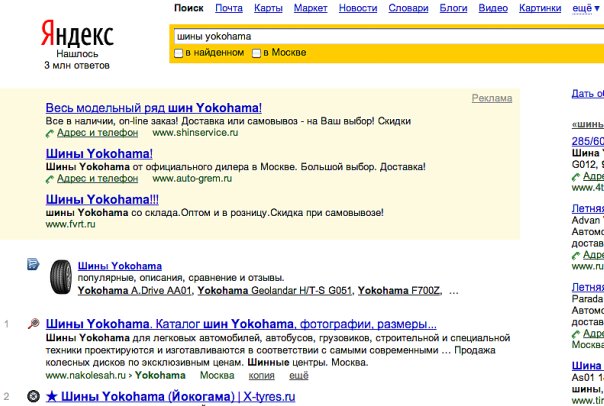Click the Реклама label link
The width and height of the screenshot is (604, 406).
pyautogui.click(x=492, y=98)
